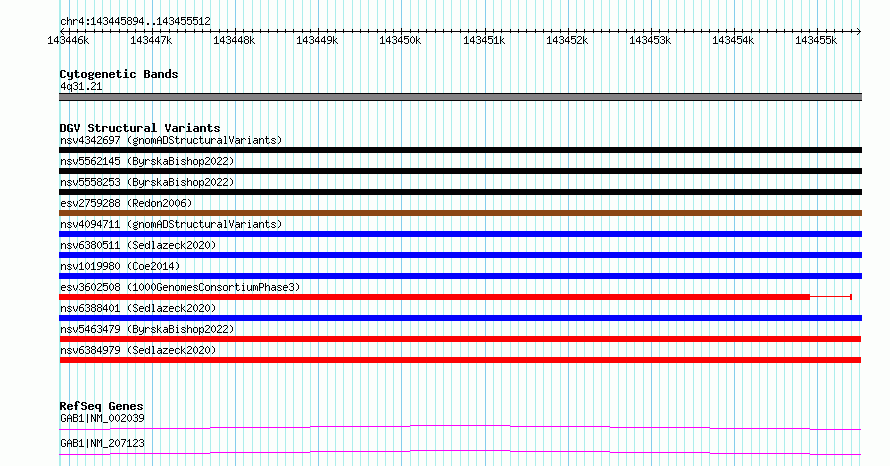
Task: Click the nsv4094711 gnomAD variant label
Action: pos(171,224)
